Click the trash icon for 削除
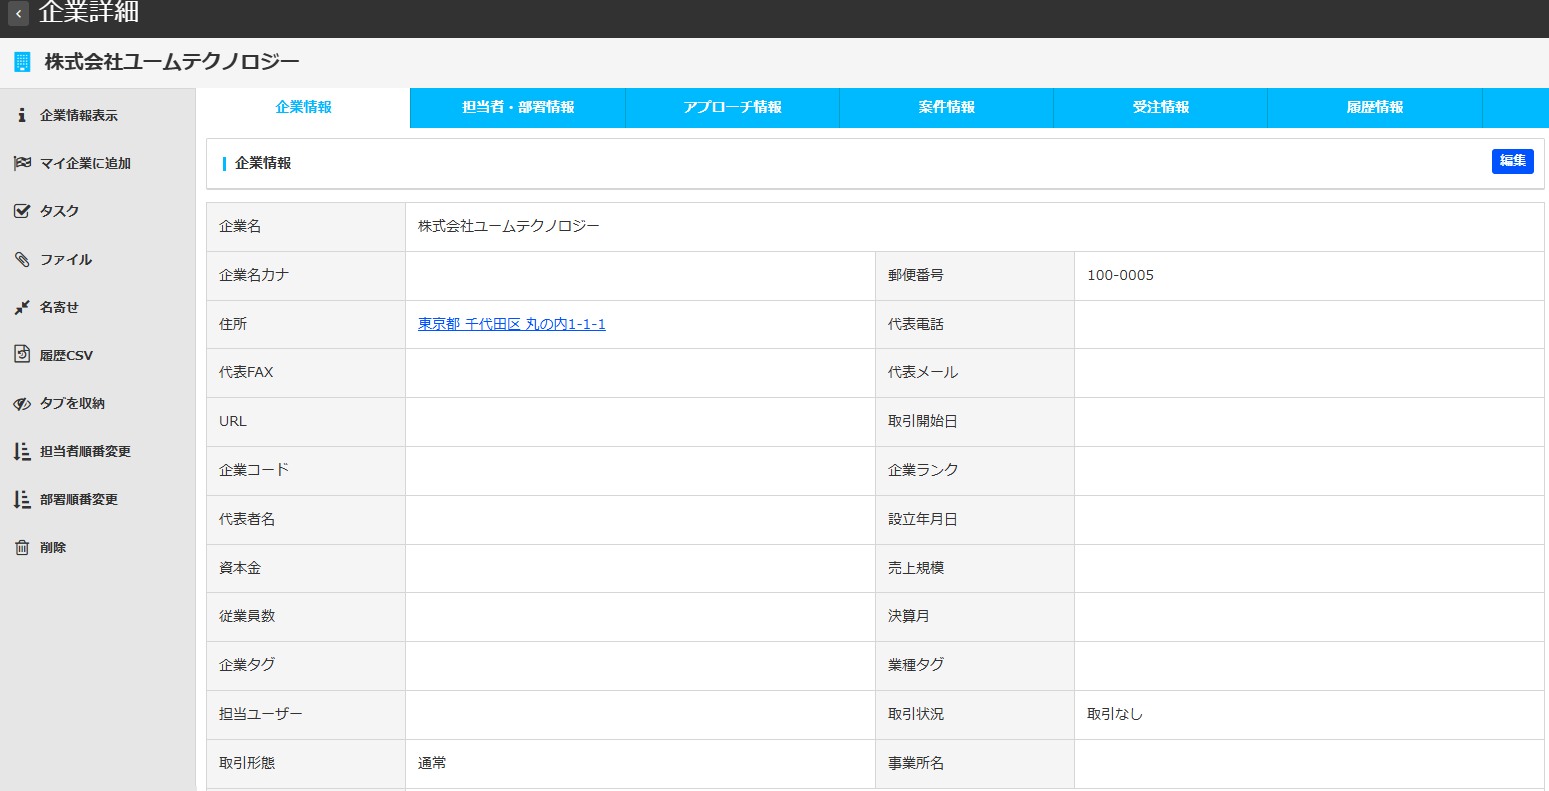This screenshot has width=1549, height=791. [22, 547]
